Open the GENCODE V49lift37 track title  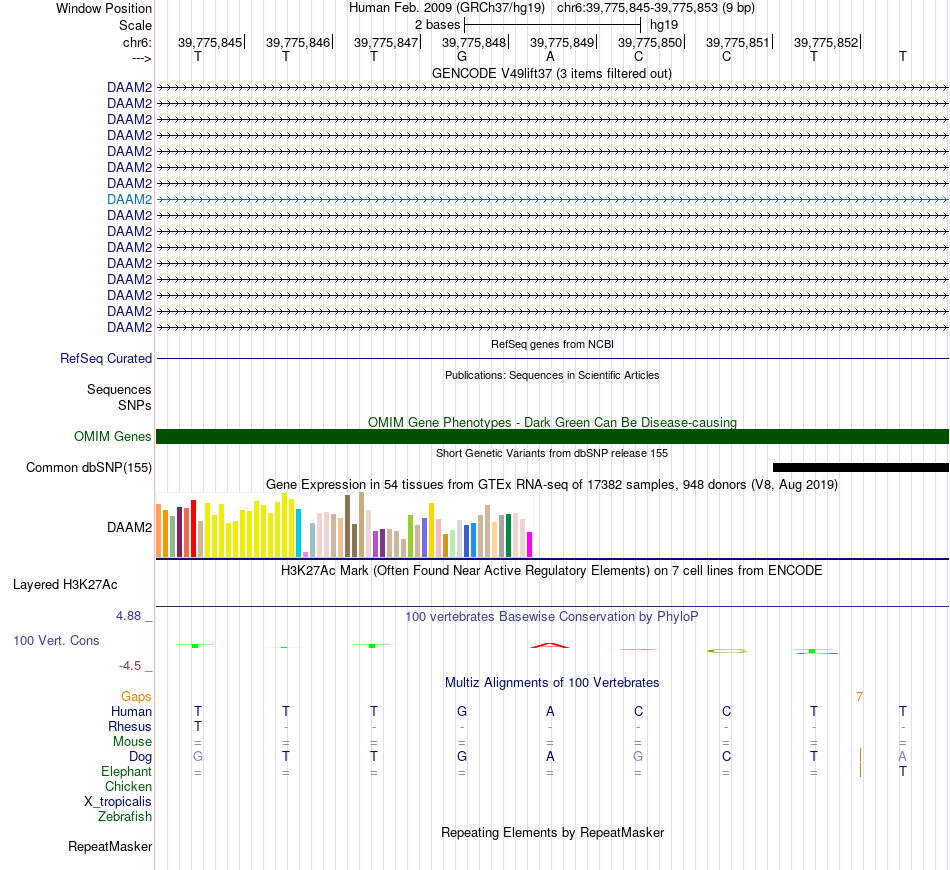pos(551,73)
